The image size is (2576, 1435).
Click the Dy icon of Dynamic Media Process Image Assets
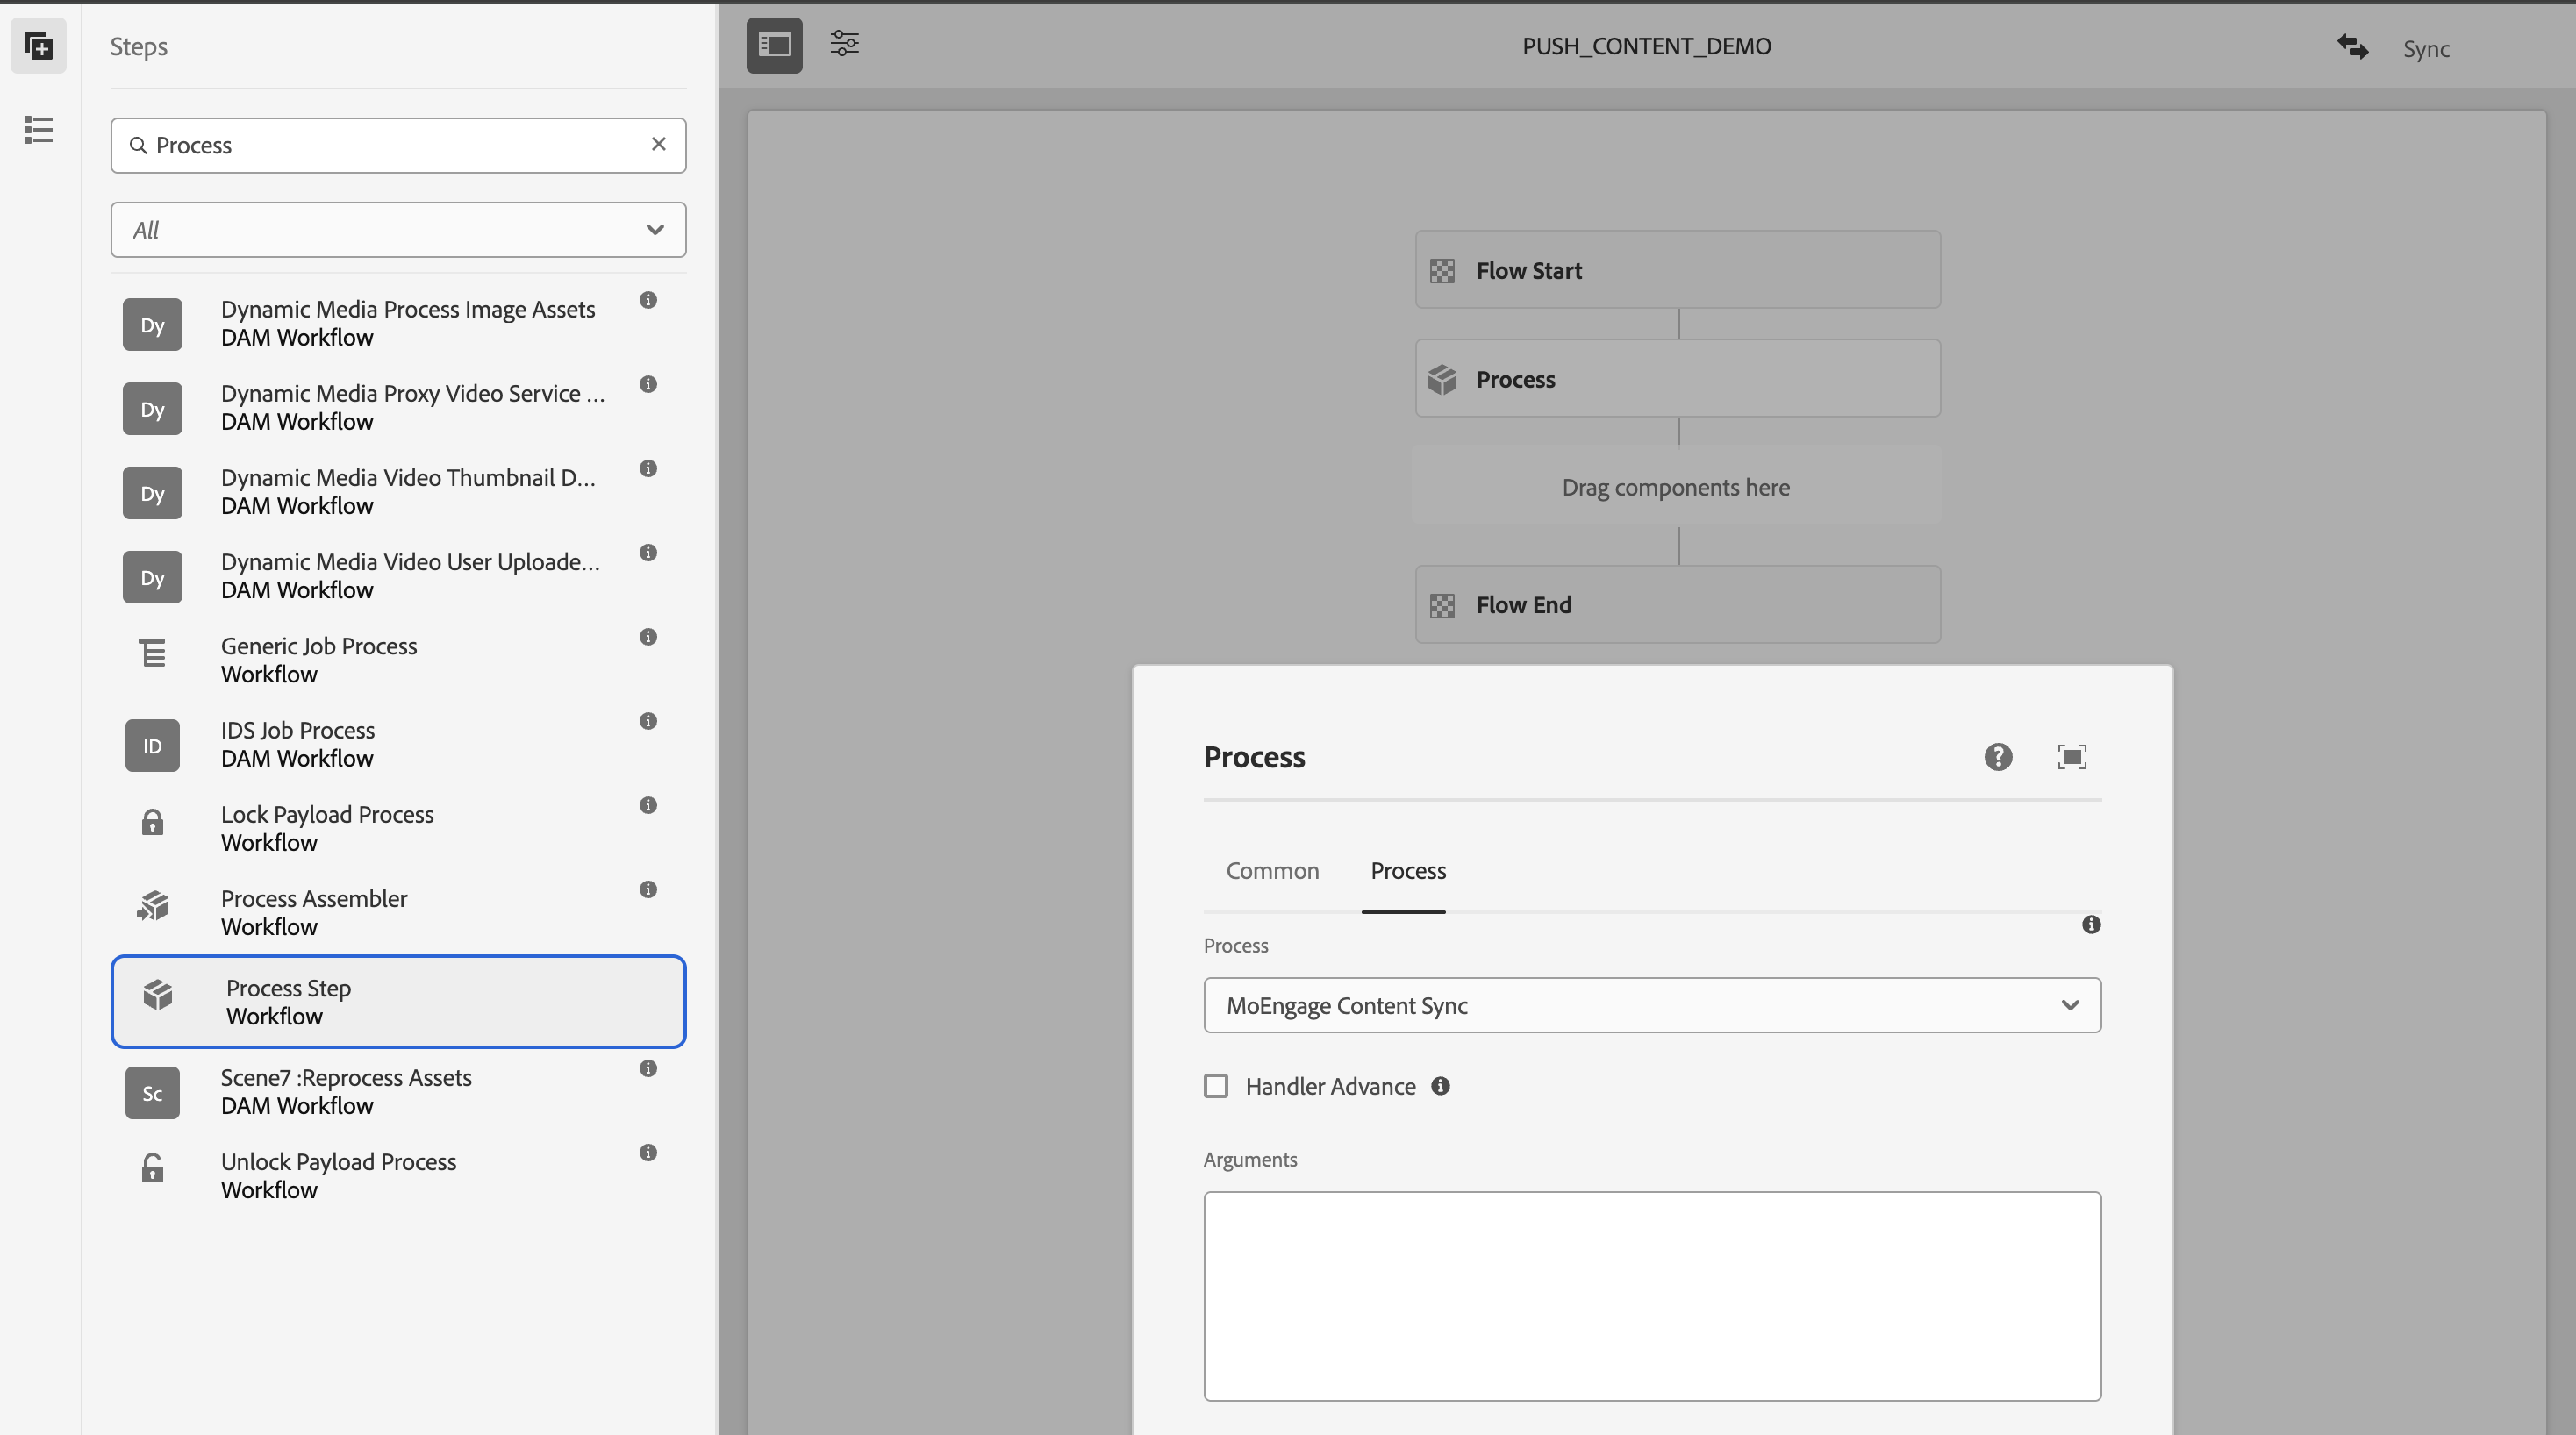coord(152,324)
